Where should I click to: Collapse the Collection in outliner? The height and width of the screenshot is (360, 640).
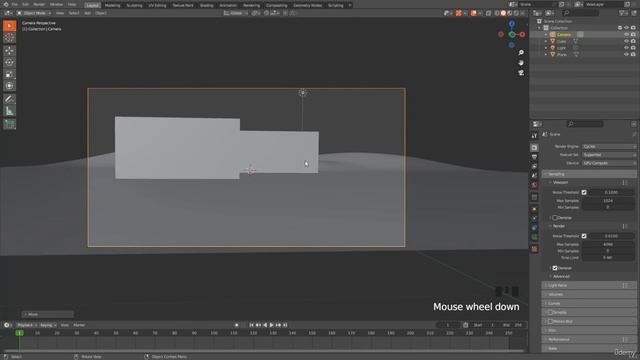539,28
